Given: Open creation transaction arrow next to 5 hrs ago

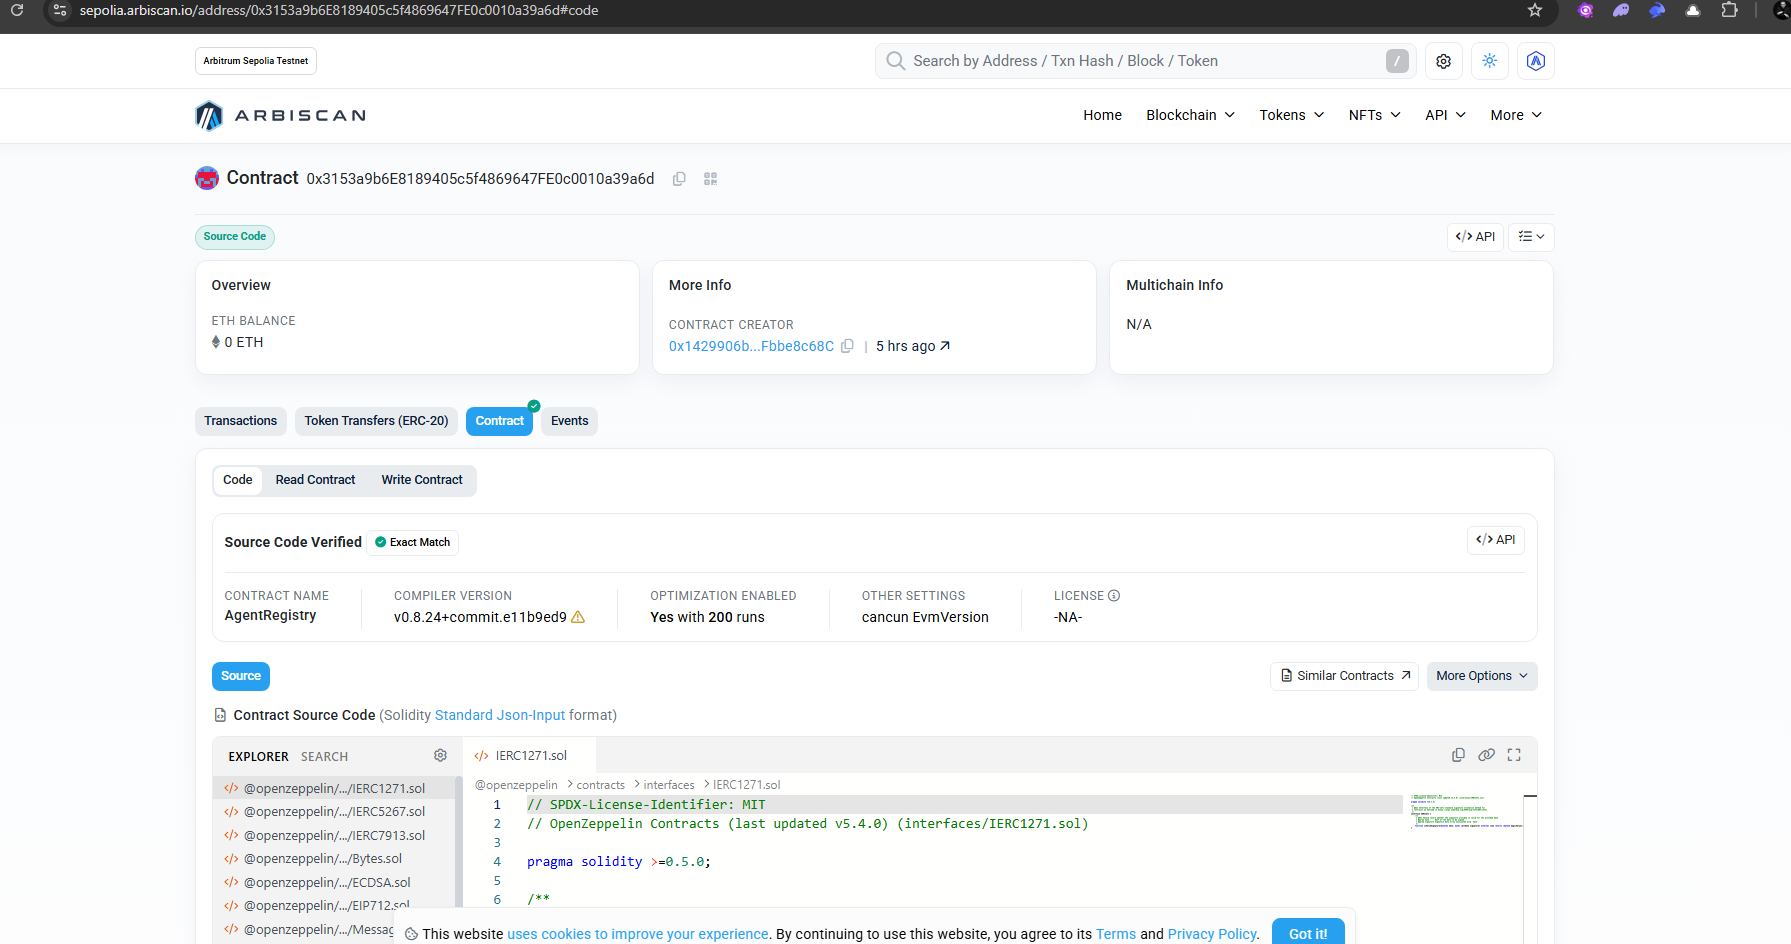Looking at the screenshot, I should click(x=945, y=346).
